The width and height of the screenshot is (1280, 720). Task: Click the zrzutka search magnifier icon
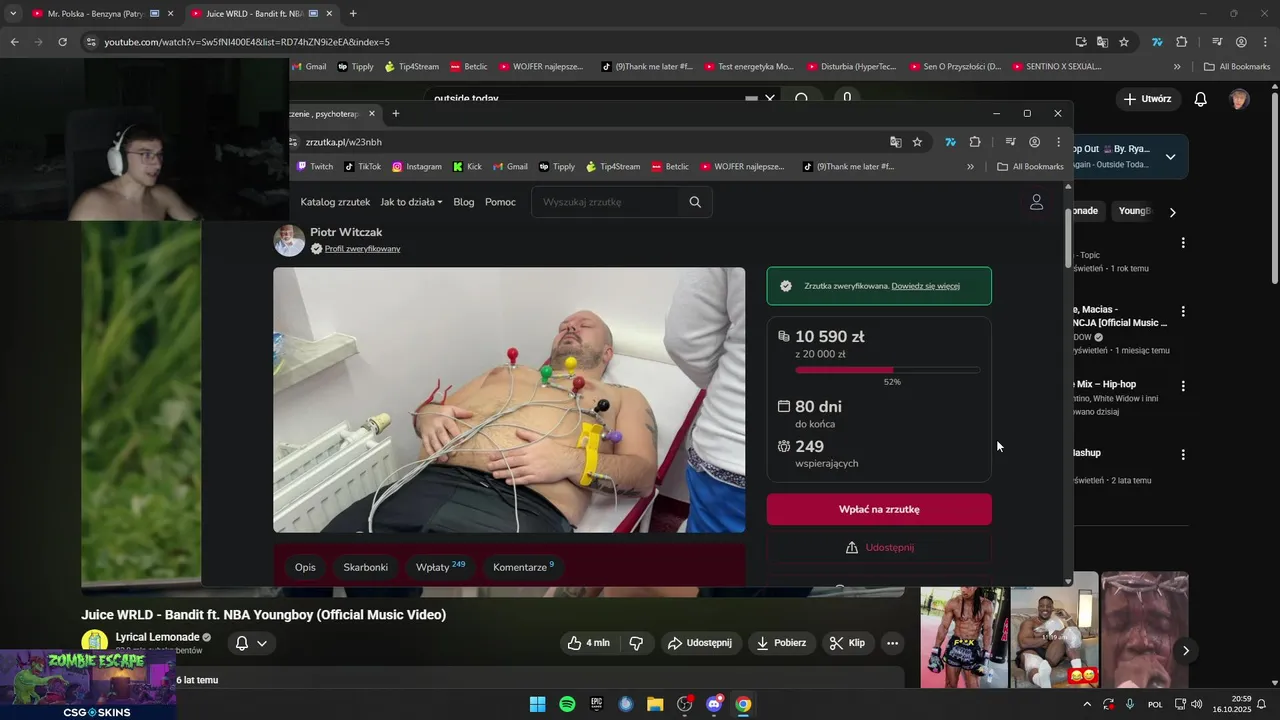(695, 202)
